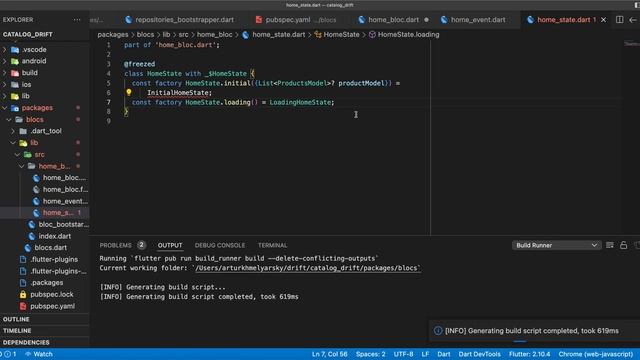Expand the Timeline section

[x=44, y=331]
